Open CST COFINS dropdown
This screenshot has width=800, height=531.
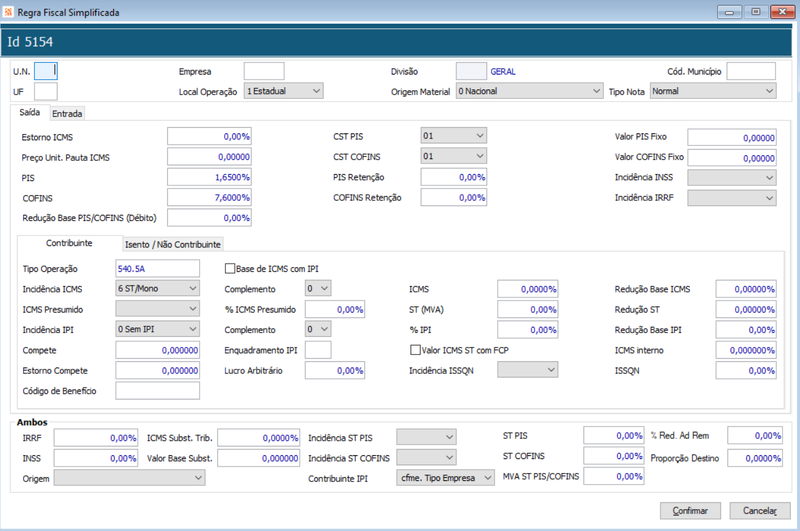click(x=454, y=156)
